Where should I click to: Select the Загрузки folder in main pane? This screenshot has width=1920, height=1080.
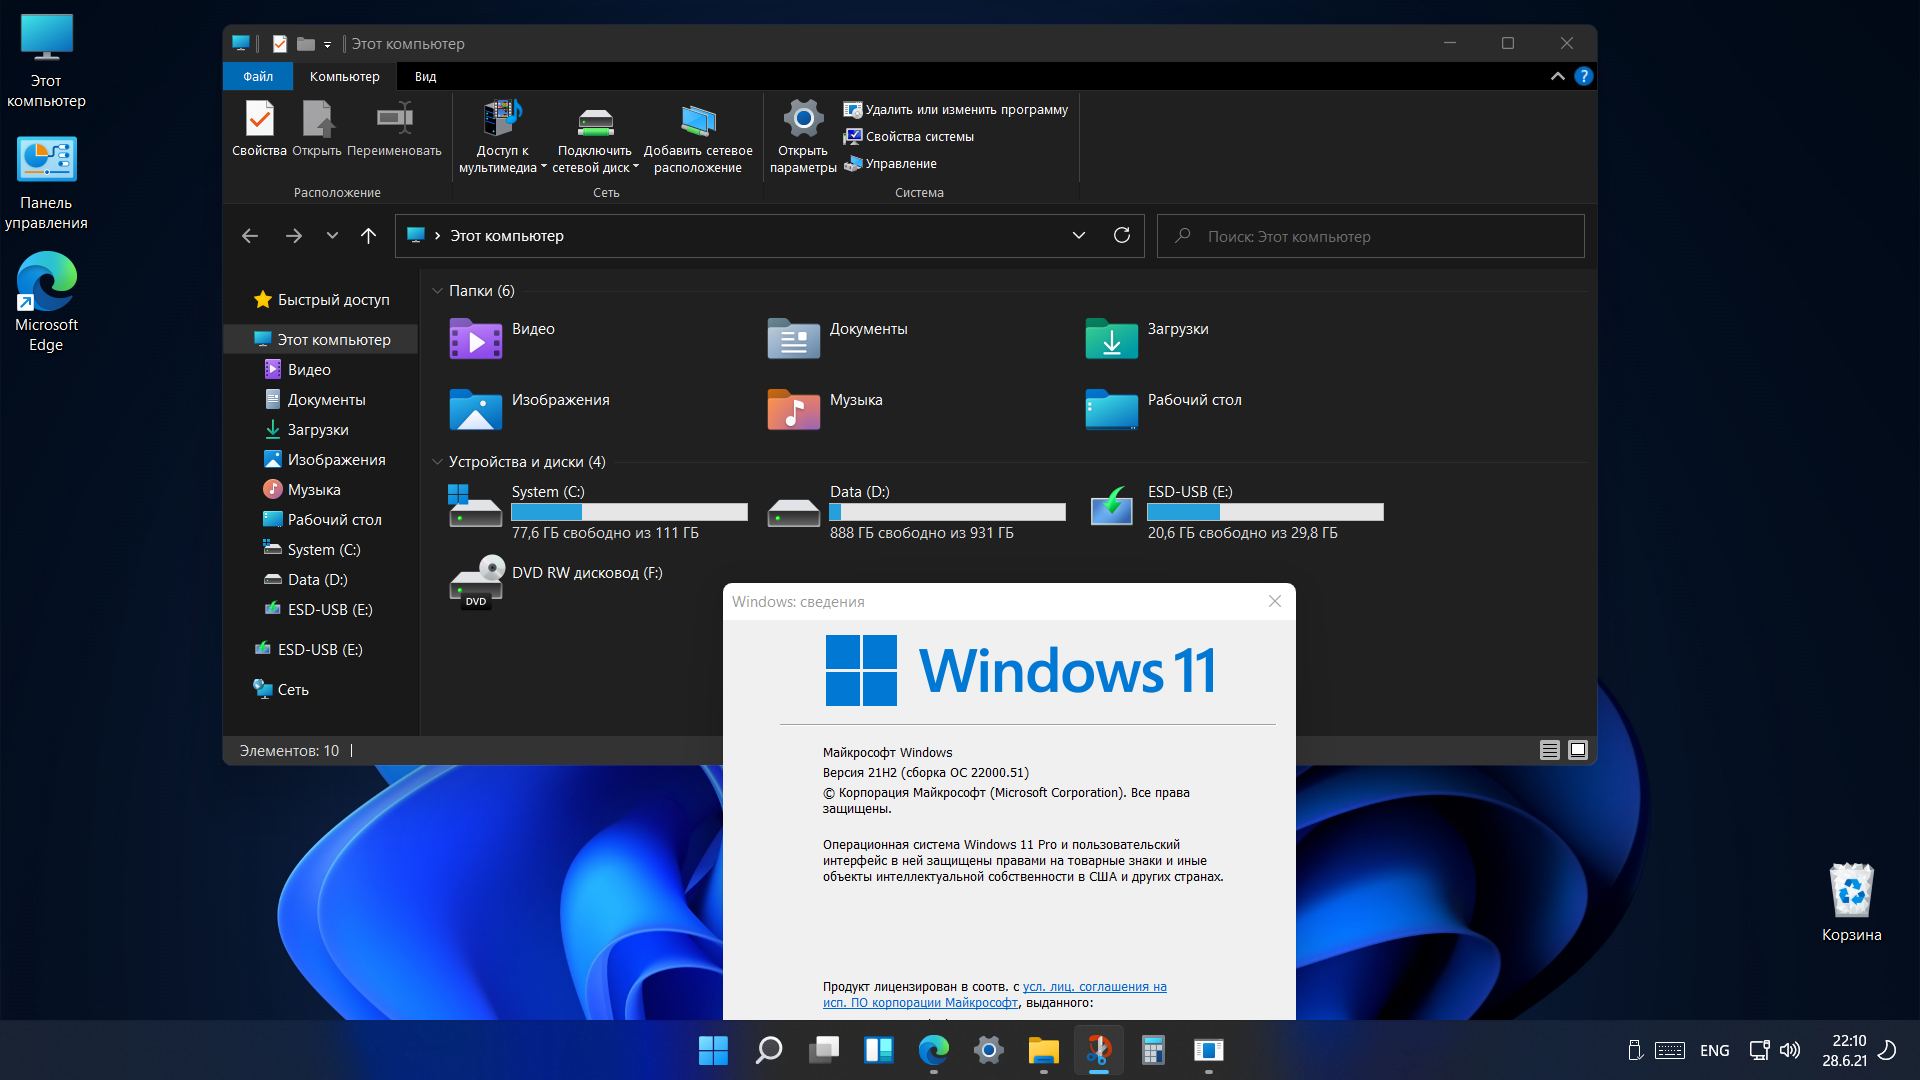1148,338
